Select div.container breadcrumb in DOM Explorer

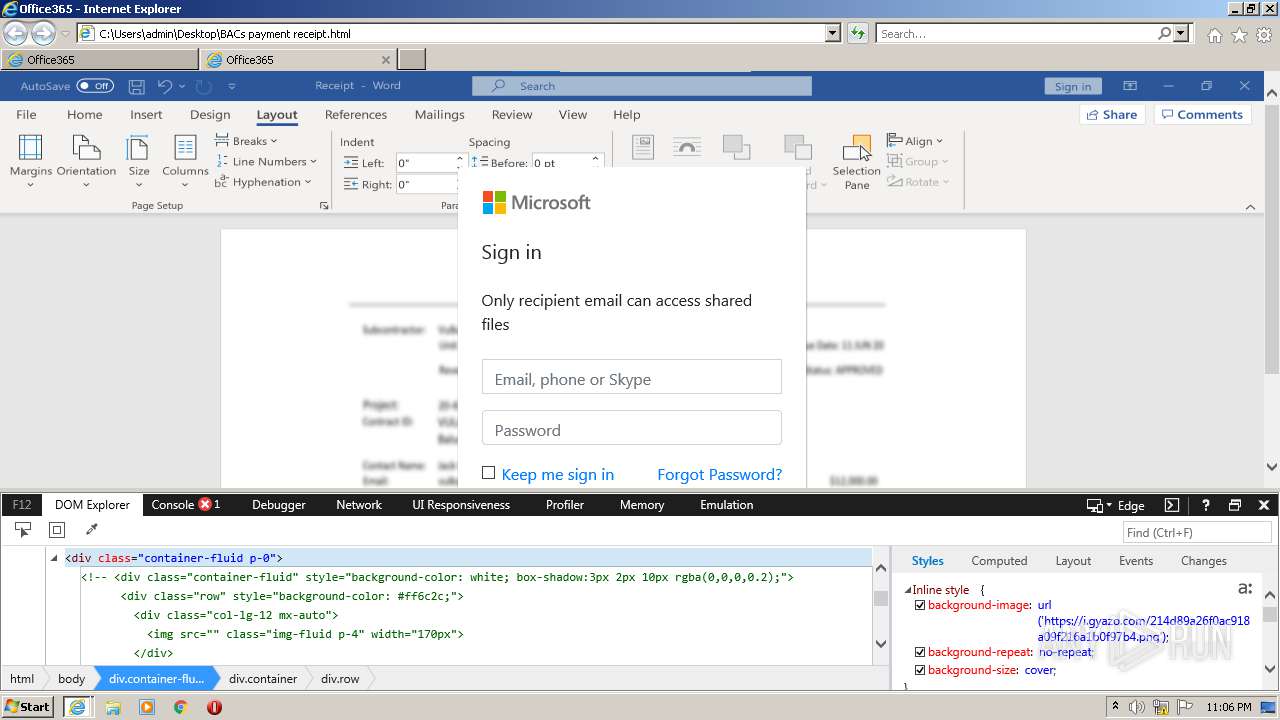click(x=263, y=679)
